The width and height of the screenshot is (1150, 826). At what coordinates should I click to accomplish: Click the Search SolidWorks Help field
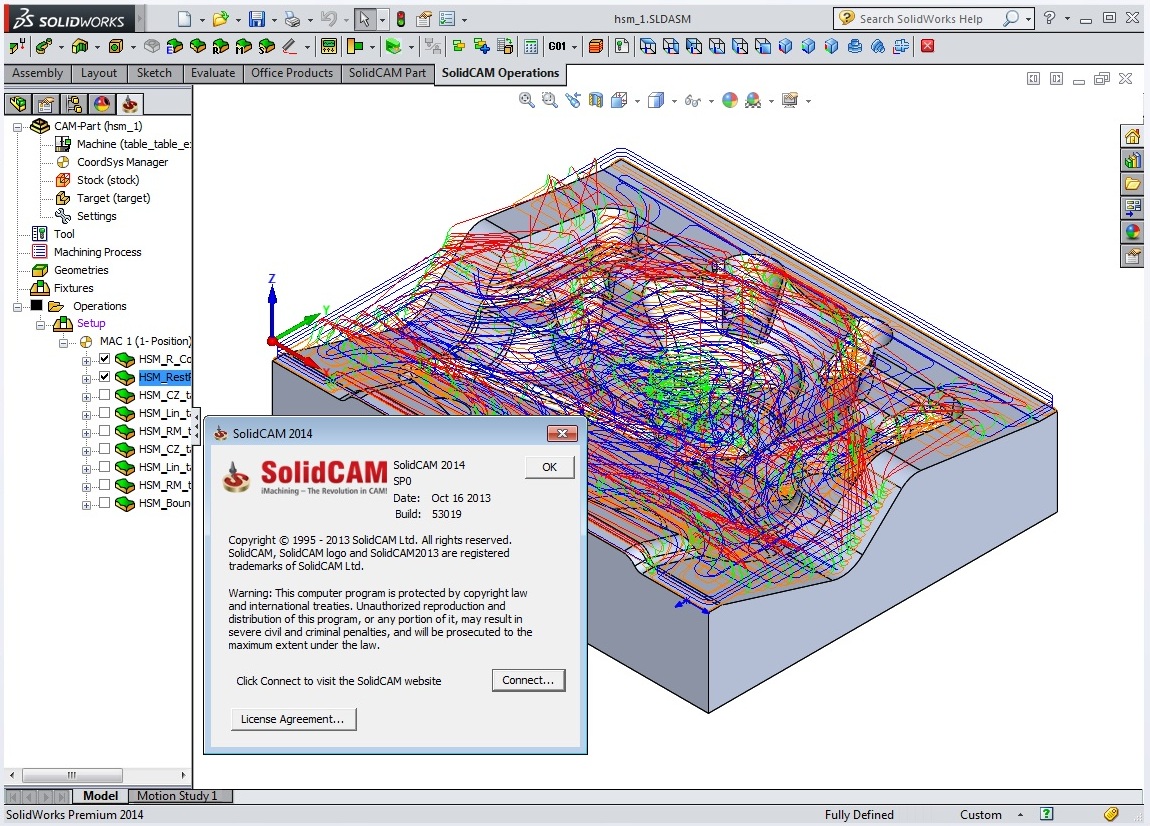[920, 18]
